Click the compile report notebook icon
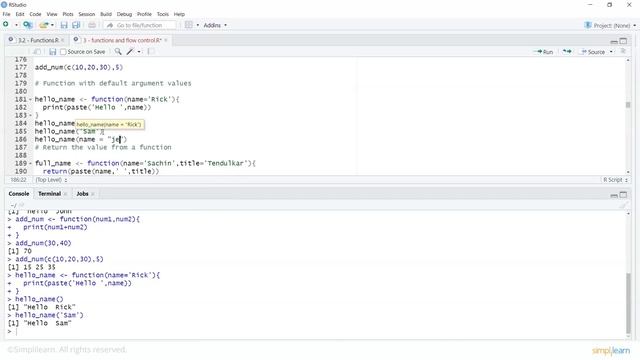 [x=151, y=51]
